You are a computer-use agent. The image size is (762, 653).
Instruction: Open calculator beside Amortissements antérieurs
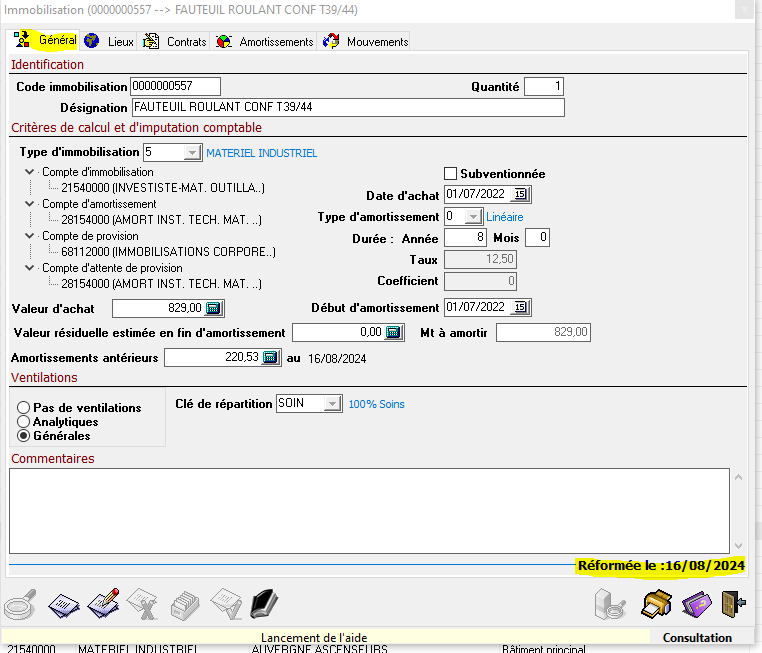[270, 358]
